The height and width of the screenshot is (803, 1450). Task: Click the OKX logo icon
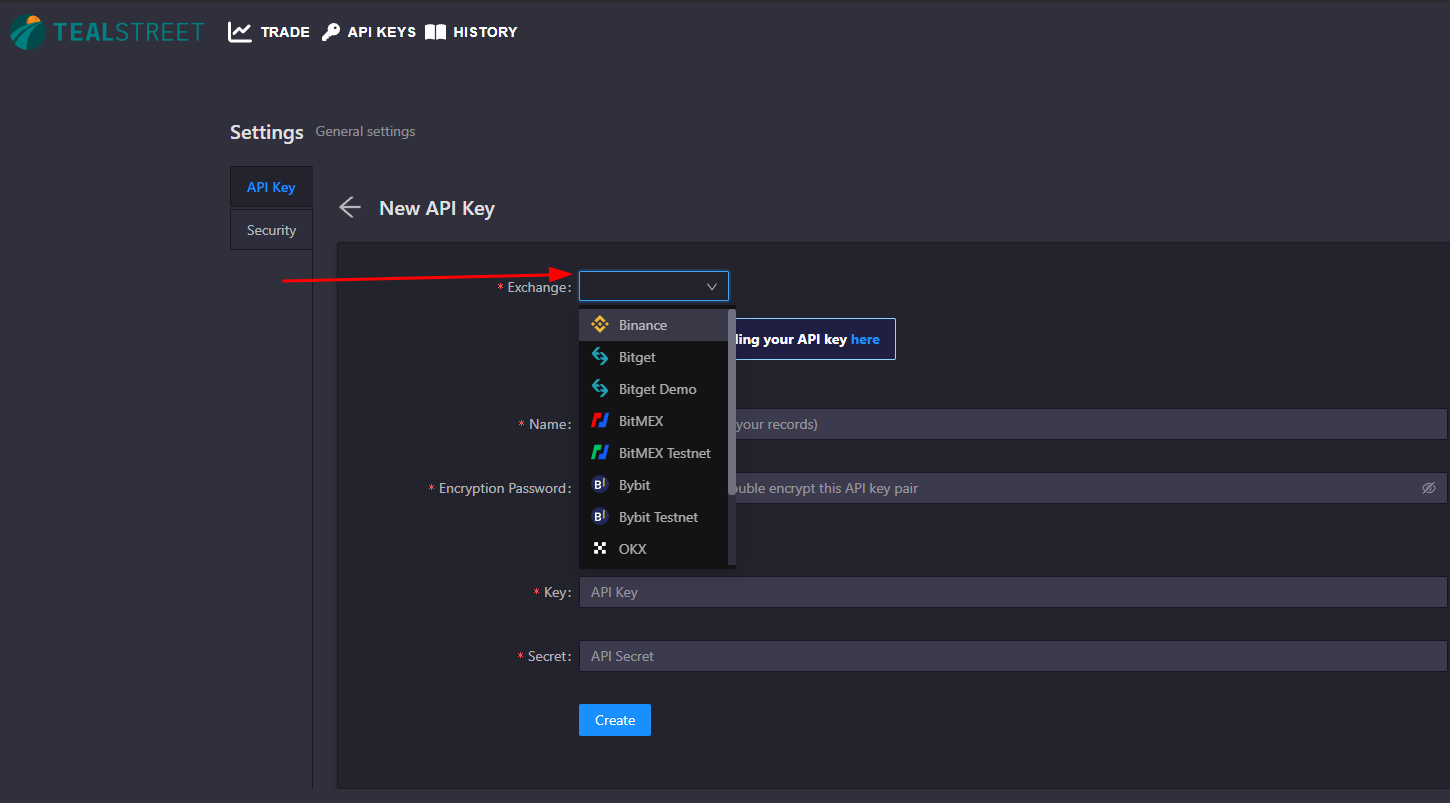pyautogui.click(x=600, y=549)
